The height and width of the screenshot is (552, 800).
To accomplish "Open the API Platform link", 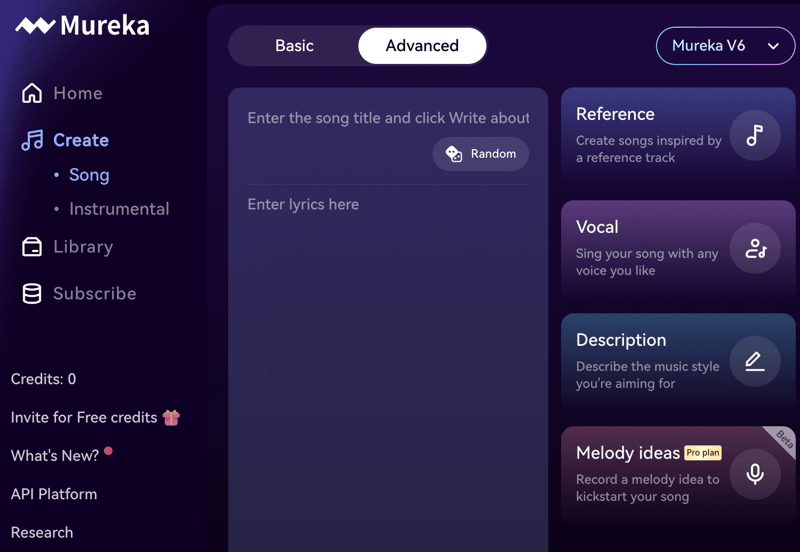I will point(54,494).
